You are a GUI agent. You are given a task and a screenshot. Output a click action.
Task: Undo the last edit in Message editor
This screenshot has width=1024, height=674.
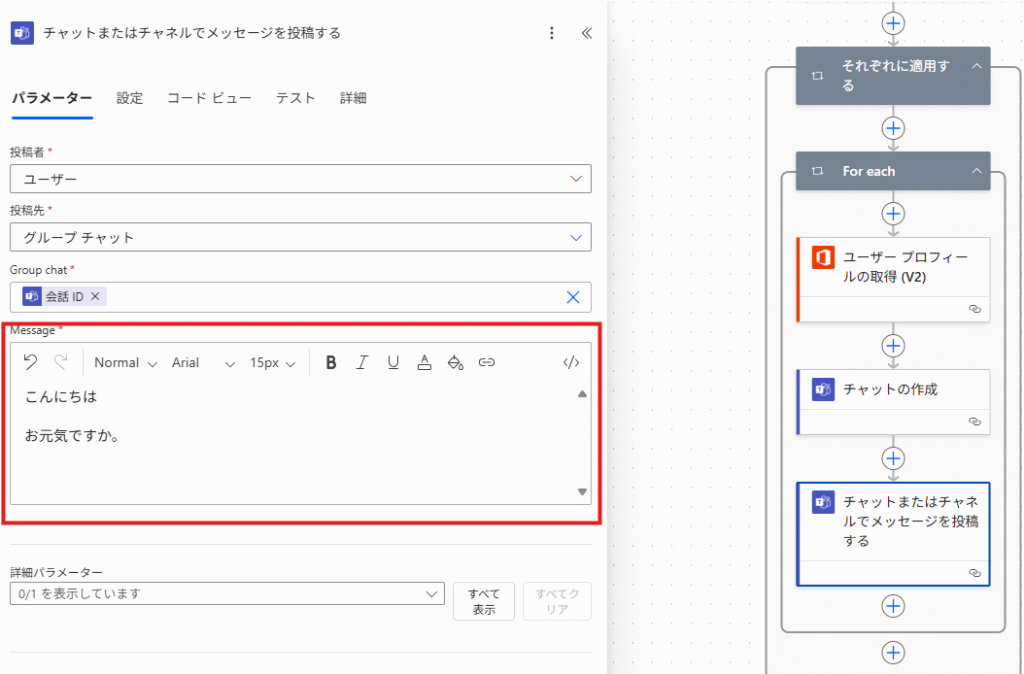point(30,362)
